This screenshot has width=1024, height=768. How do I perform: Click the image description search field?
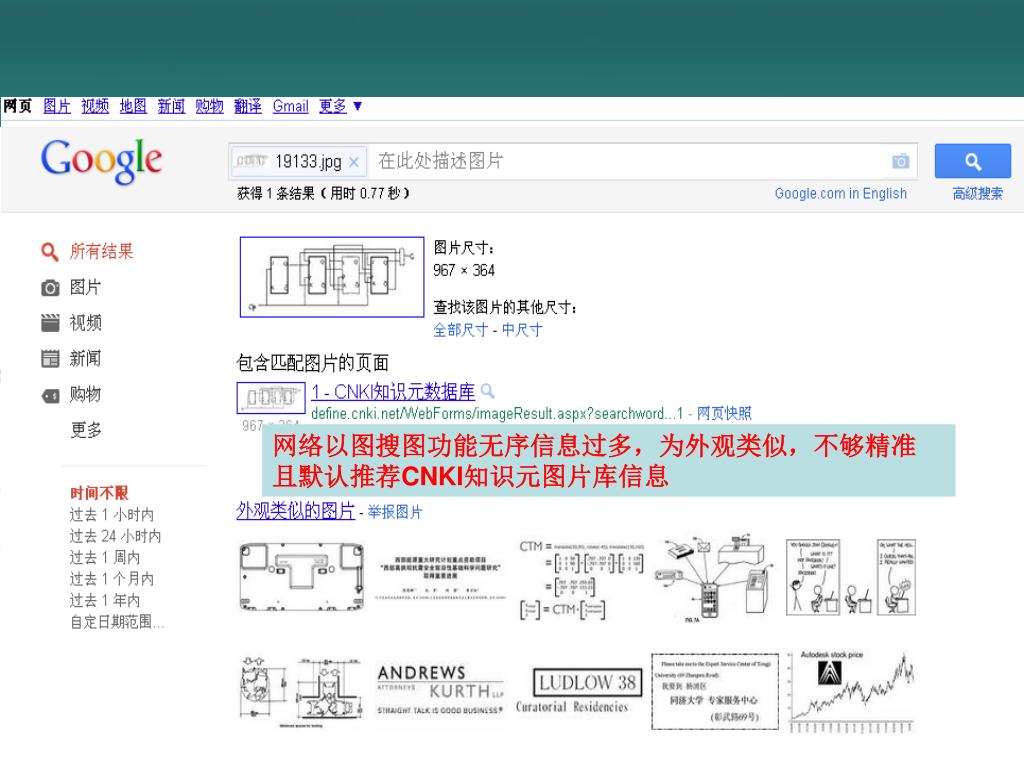point(627,161)
